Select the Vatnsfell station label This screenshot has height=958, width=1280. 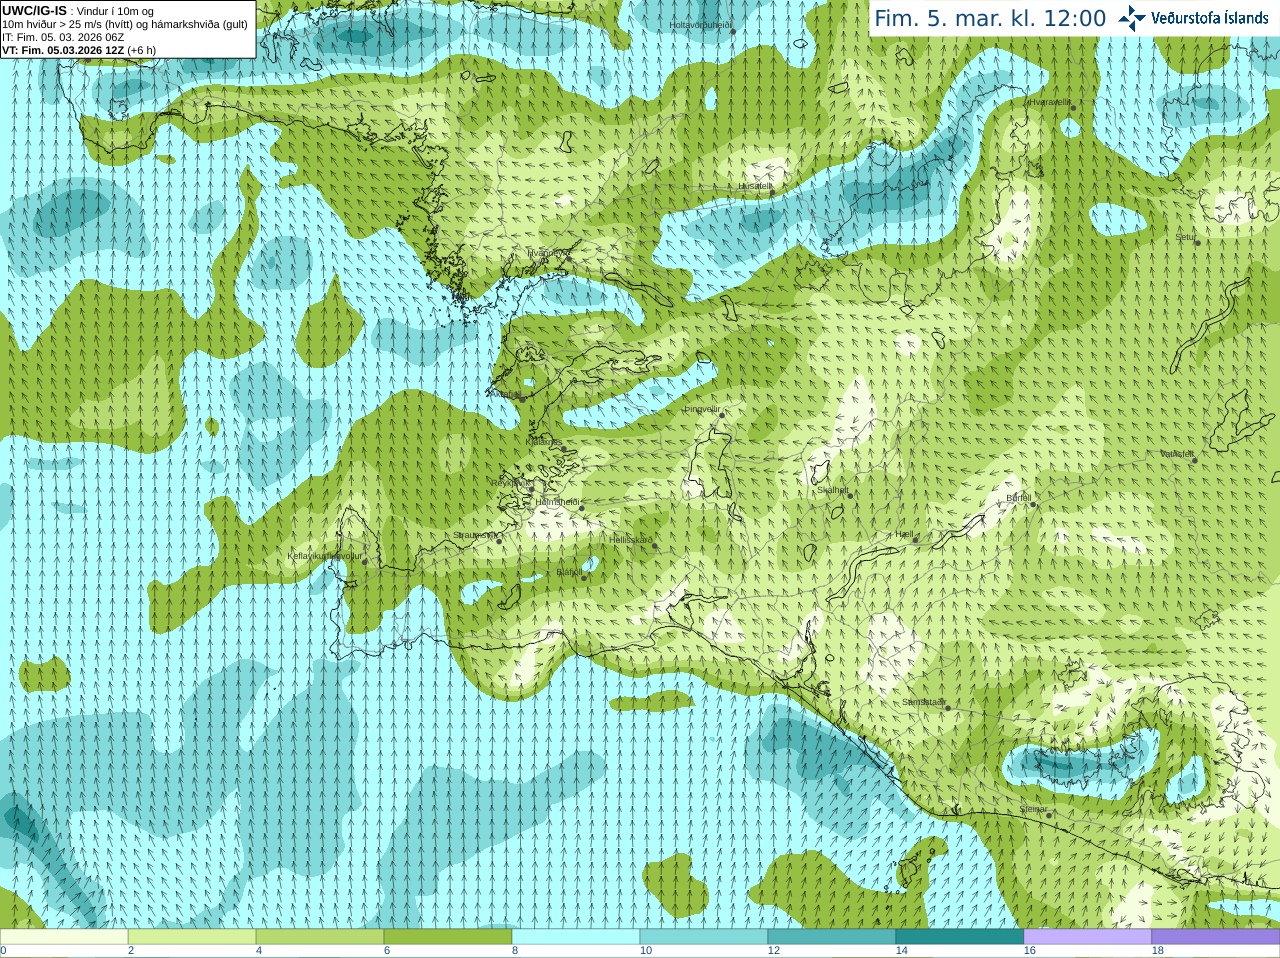click(1177, 454)
